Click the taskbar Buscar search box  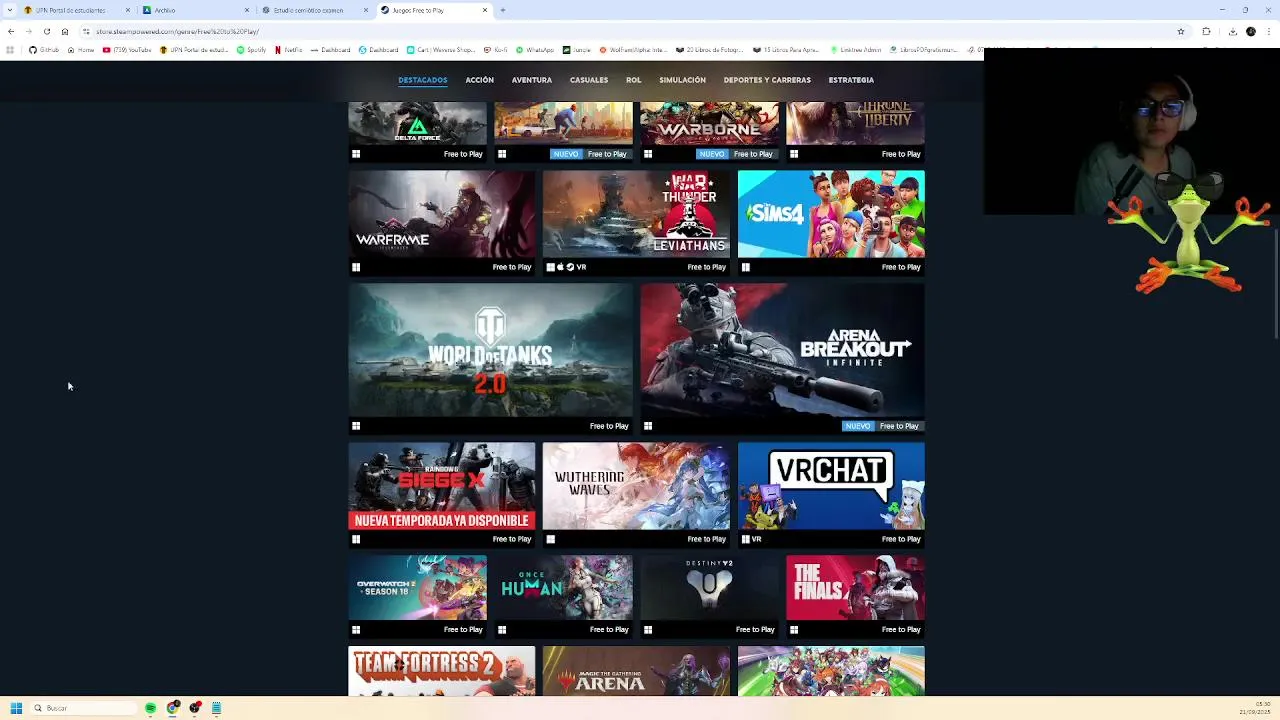(x=83, y=708)
